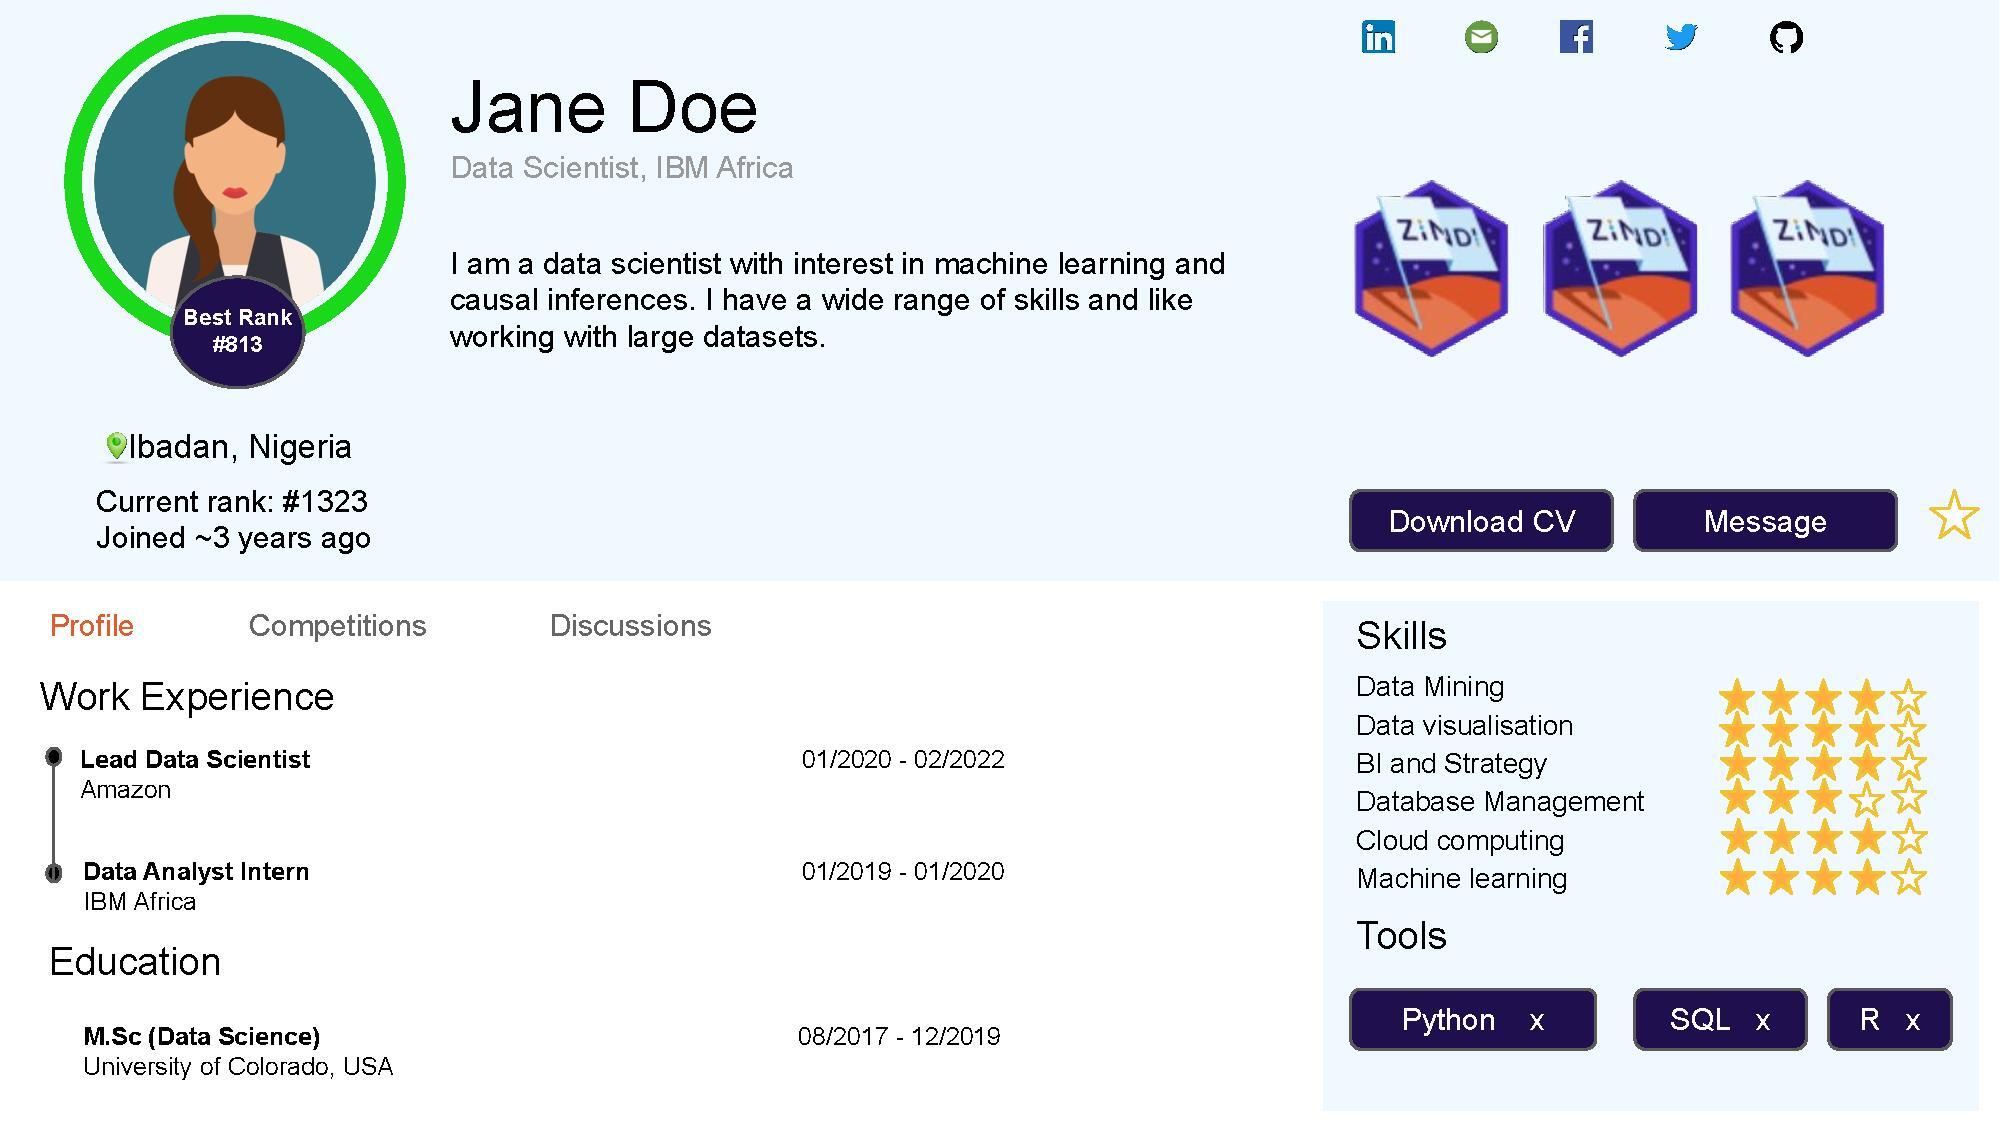Click the third Zindi hexagon badge
The width and height of the screenshot is (2000, 1125).
pyautogui.click(x=1807, y=268)
